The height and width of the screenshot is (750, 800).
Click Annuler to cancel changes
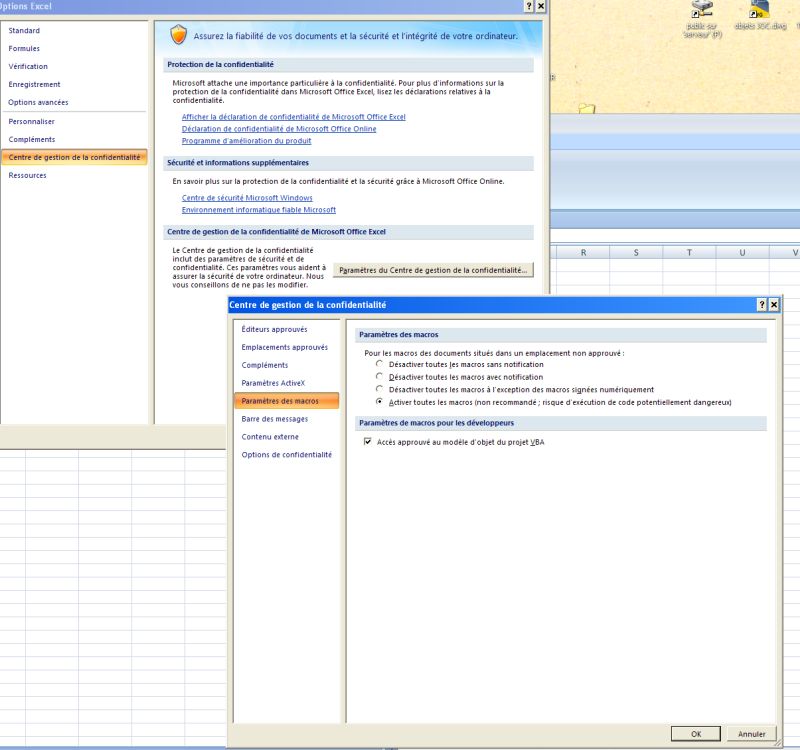[x=751, y=734]
